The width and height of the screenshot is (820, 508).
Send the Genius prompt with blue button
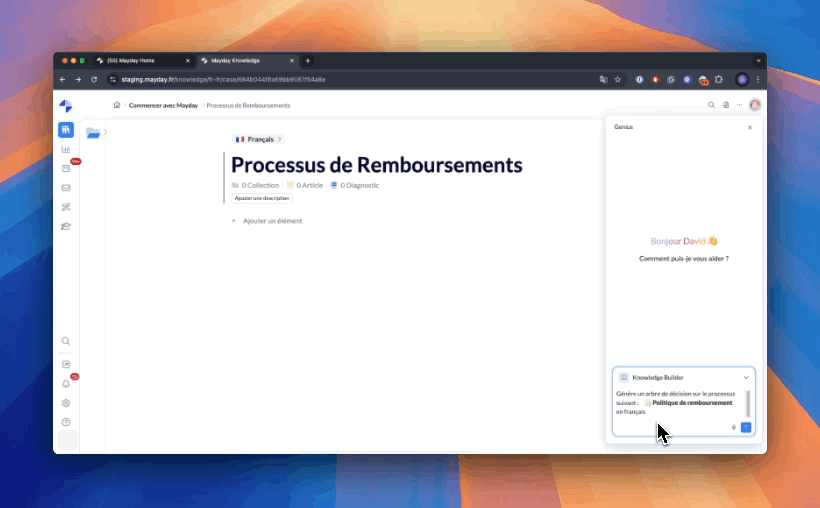(745, 427)
